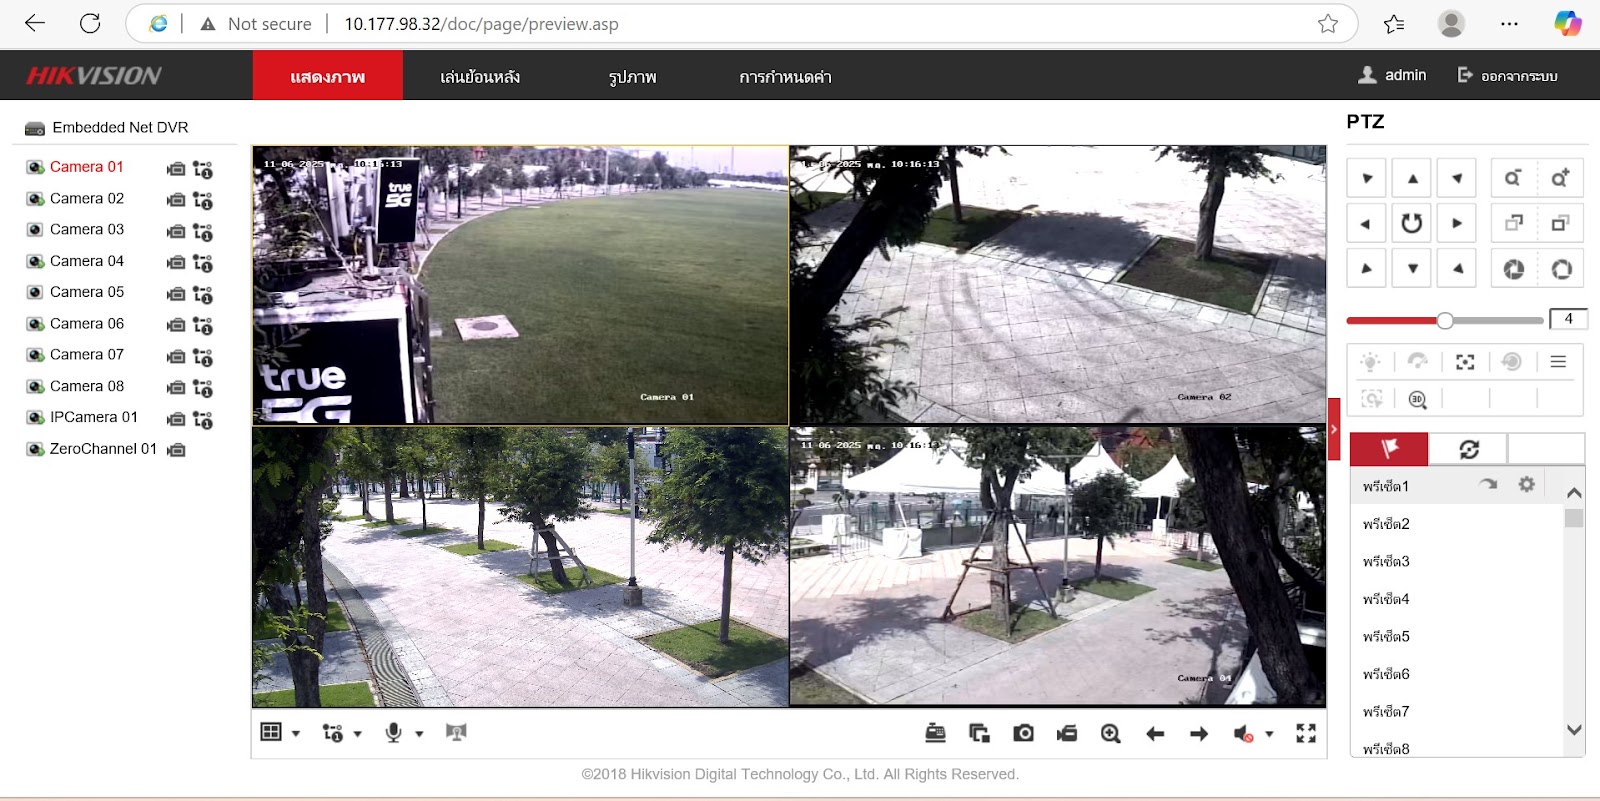
Task: Select the patrol cycle tab
Action: (x=1468, y=449)
